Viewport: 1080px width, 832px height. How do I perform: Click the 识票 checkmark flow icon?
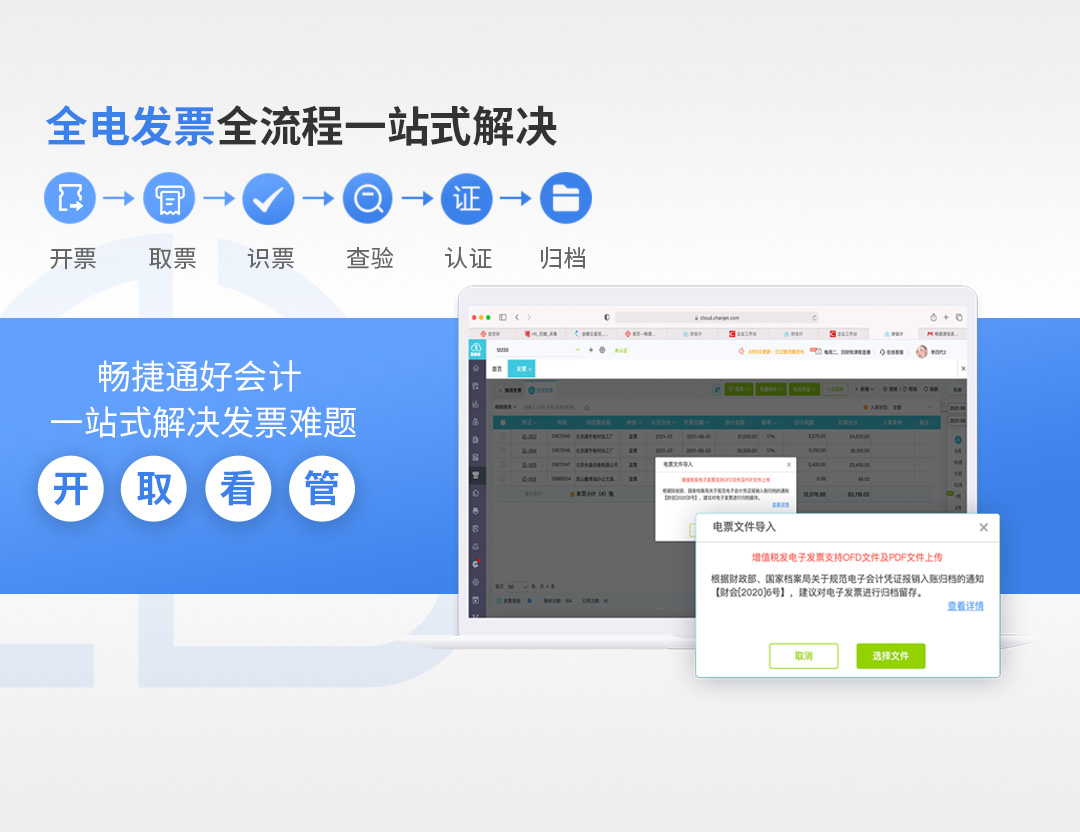[268, 198]
